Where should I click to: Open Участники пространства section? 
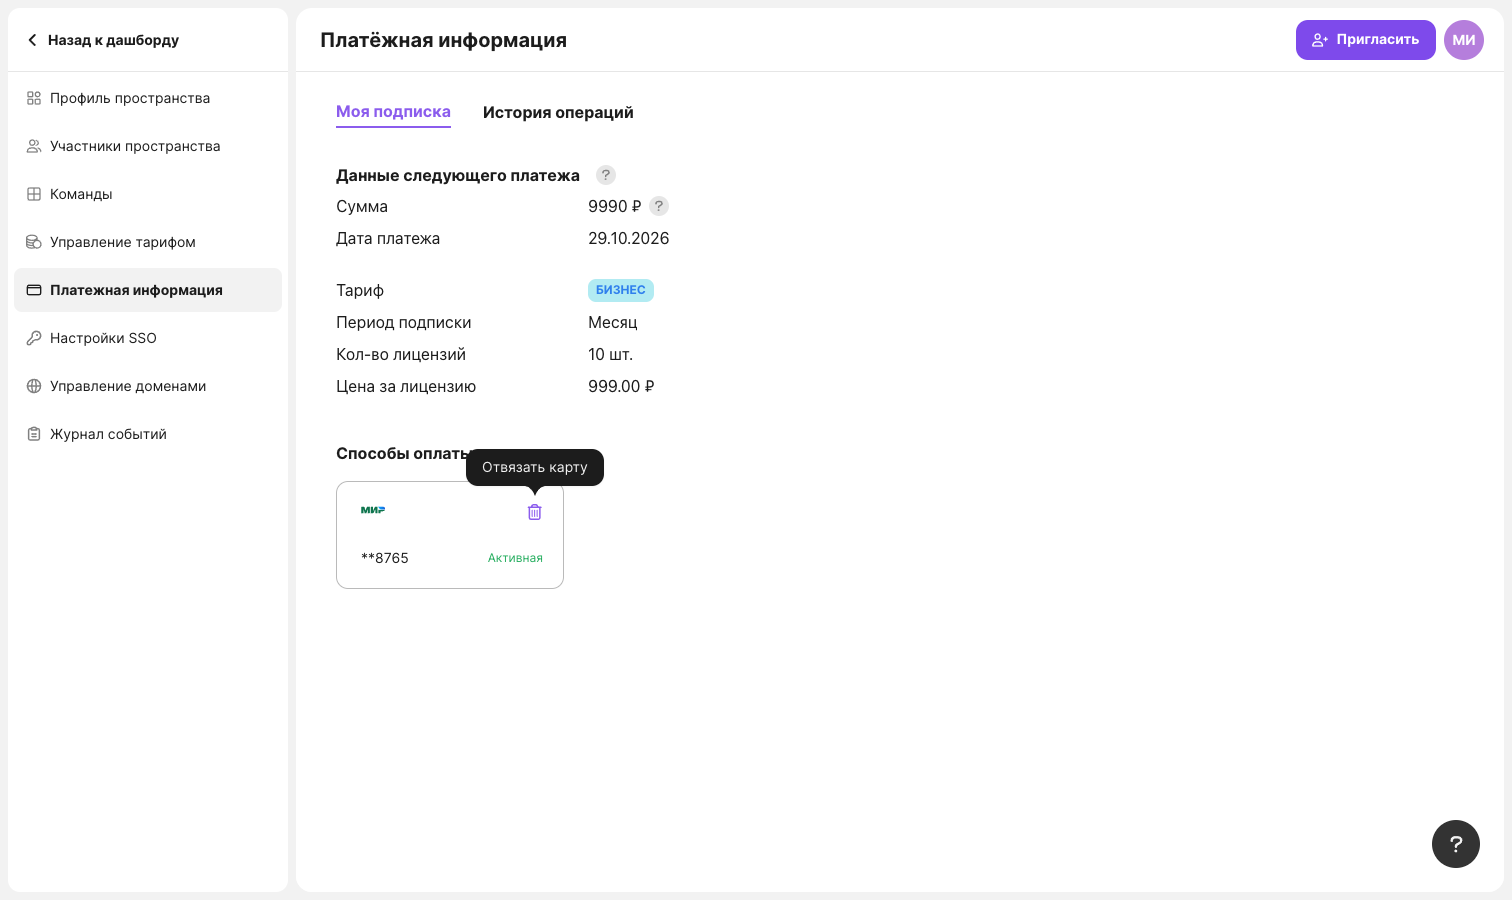coord(148,146)
